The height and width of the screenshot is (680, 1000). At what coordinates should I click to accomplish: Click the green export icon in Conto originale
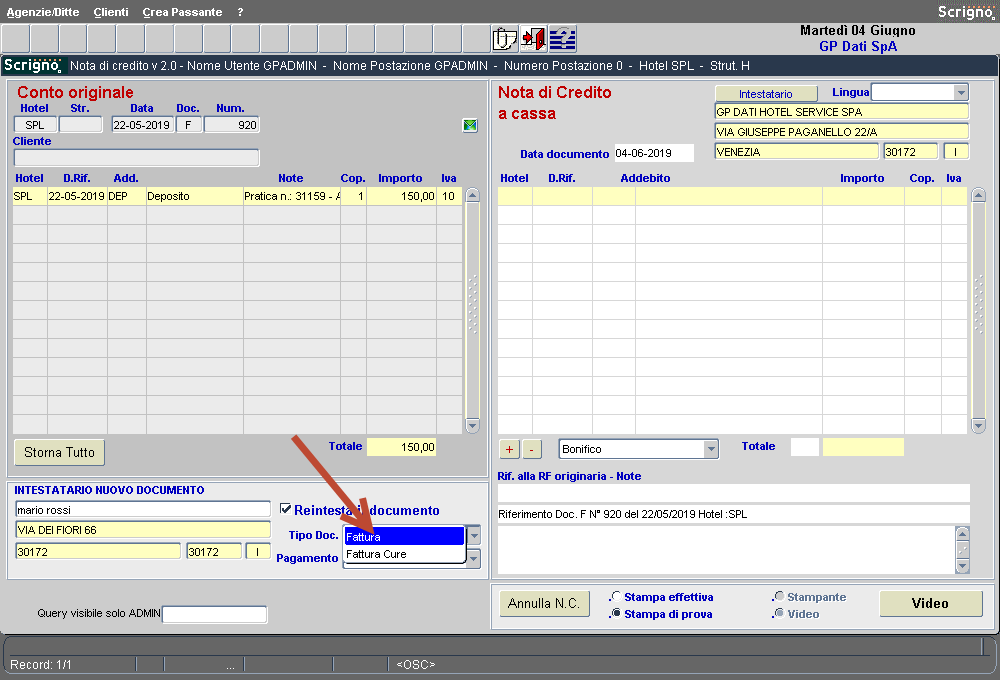coord(469,126)
